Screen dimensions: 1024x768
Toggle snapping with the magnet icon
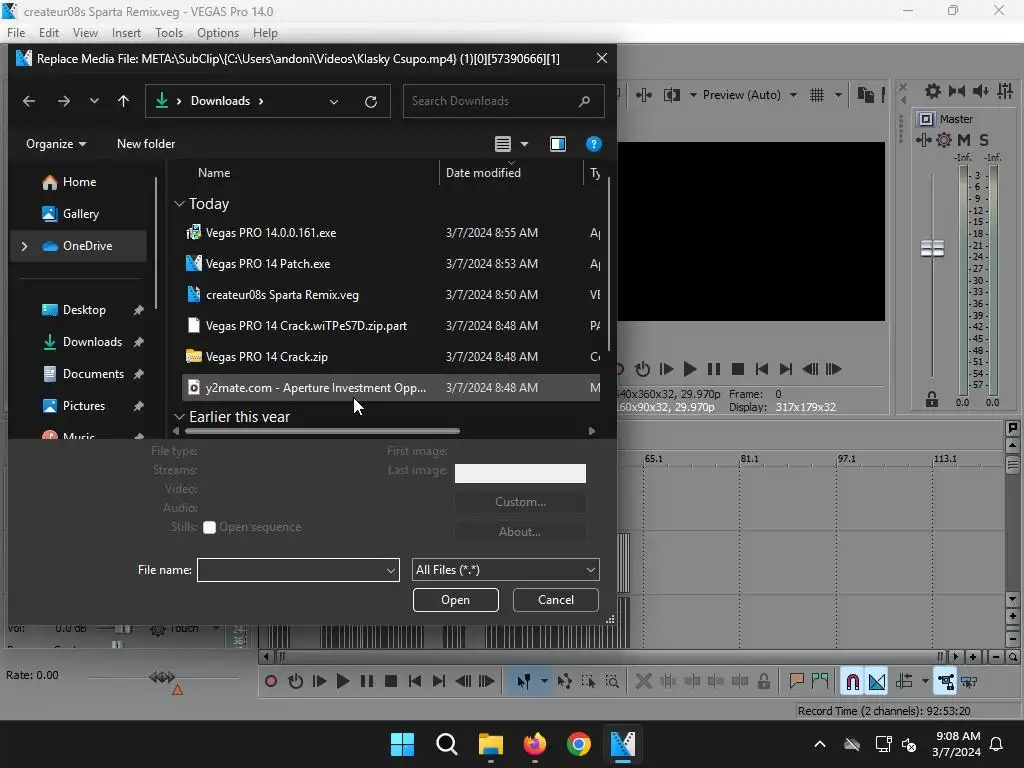click(x=852, y=682)
